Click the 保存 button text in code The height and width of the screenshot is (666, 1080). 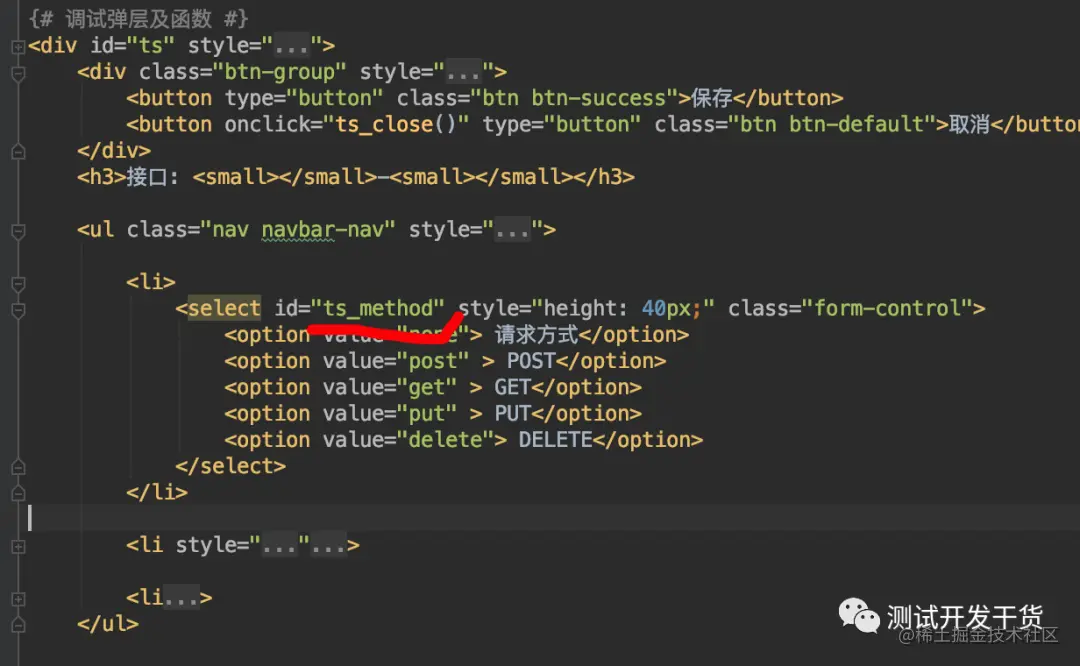click(x=712, y=98)
